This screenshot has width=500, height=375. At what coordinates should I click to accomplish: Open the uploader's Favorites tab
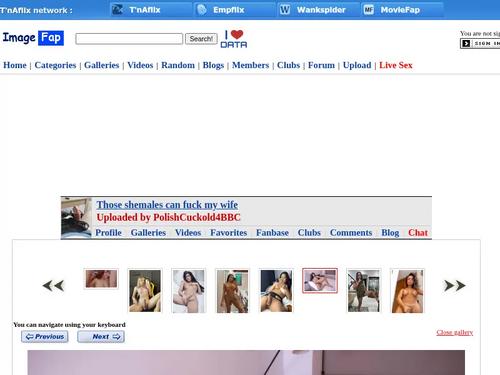(x=229, y=232)
